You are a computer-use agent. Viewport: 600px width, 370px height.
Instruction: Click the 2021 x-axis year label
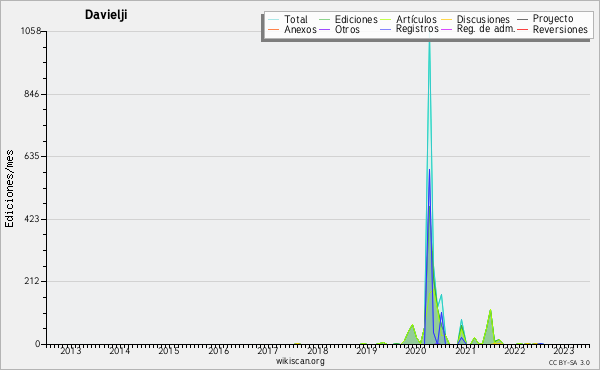click(465, 351)
